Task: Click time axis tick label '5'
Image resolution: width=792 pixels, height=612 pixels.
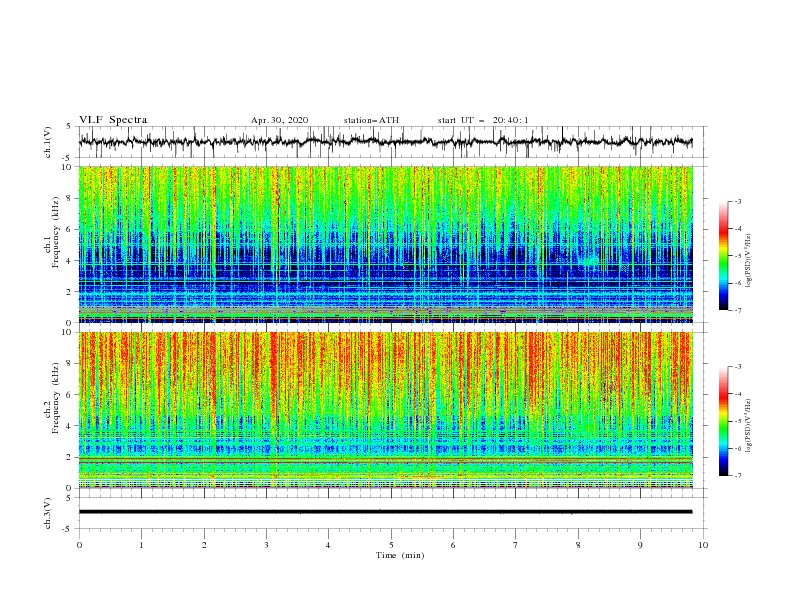Action: [x=391, y=545]
